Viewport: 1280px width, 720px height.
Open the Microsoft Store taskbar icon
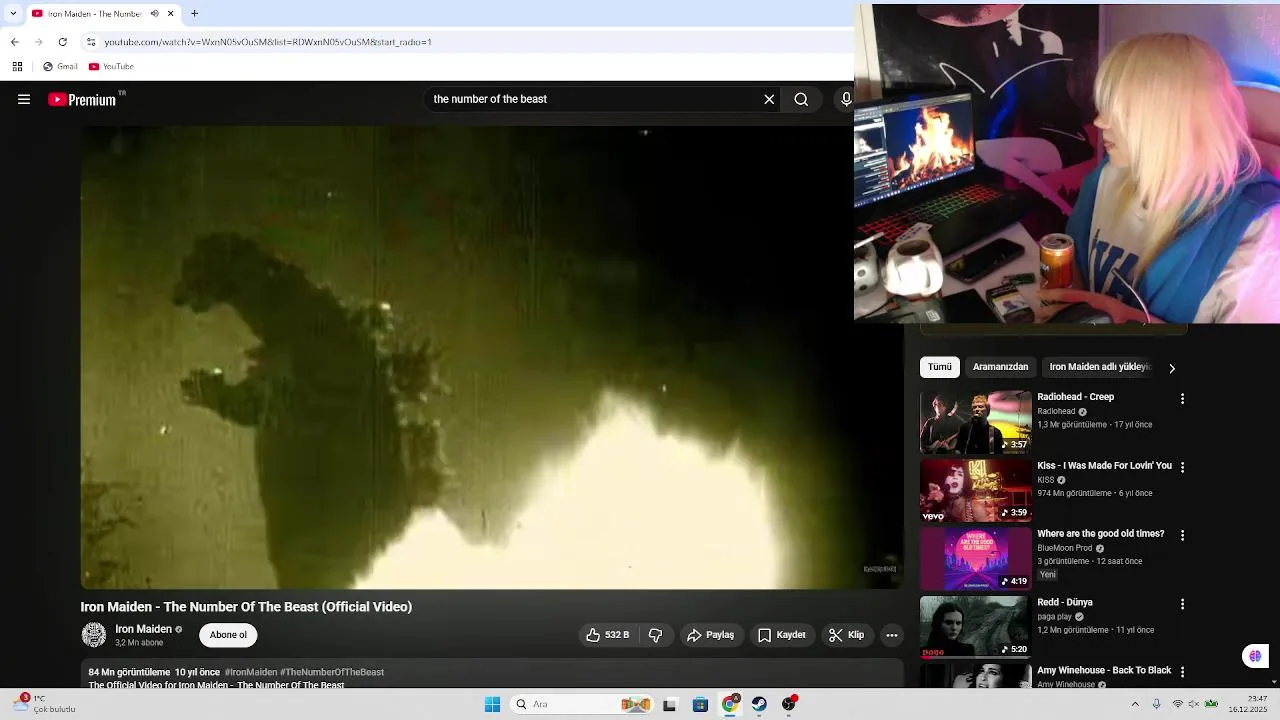click(700, 704)
